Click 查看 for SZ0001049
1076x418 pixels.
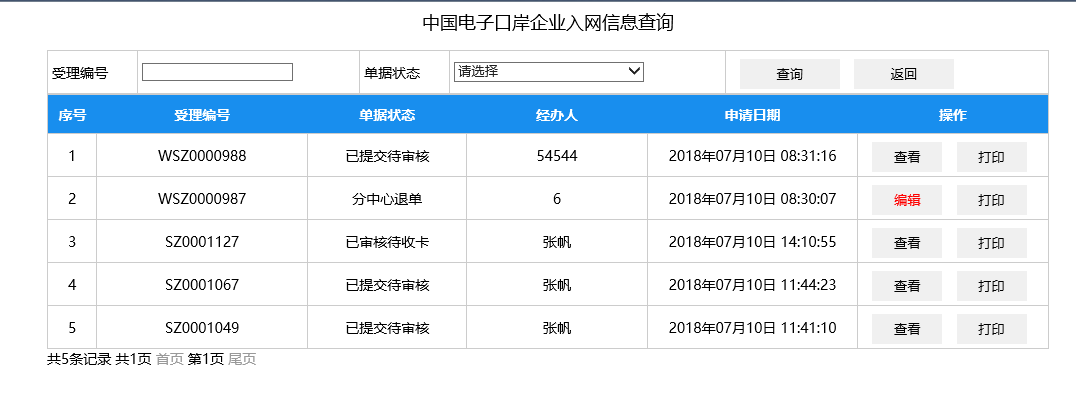(907, 329)
